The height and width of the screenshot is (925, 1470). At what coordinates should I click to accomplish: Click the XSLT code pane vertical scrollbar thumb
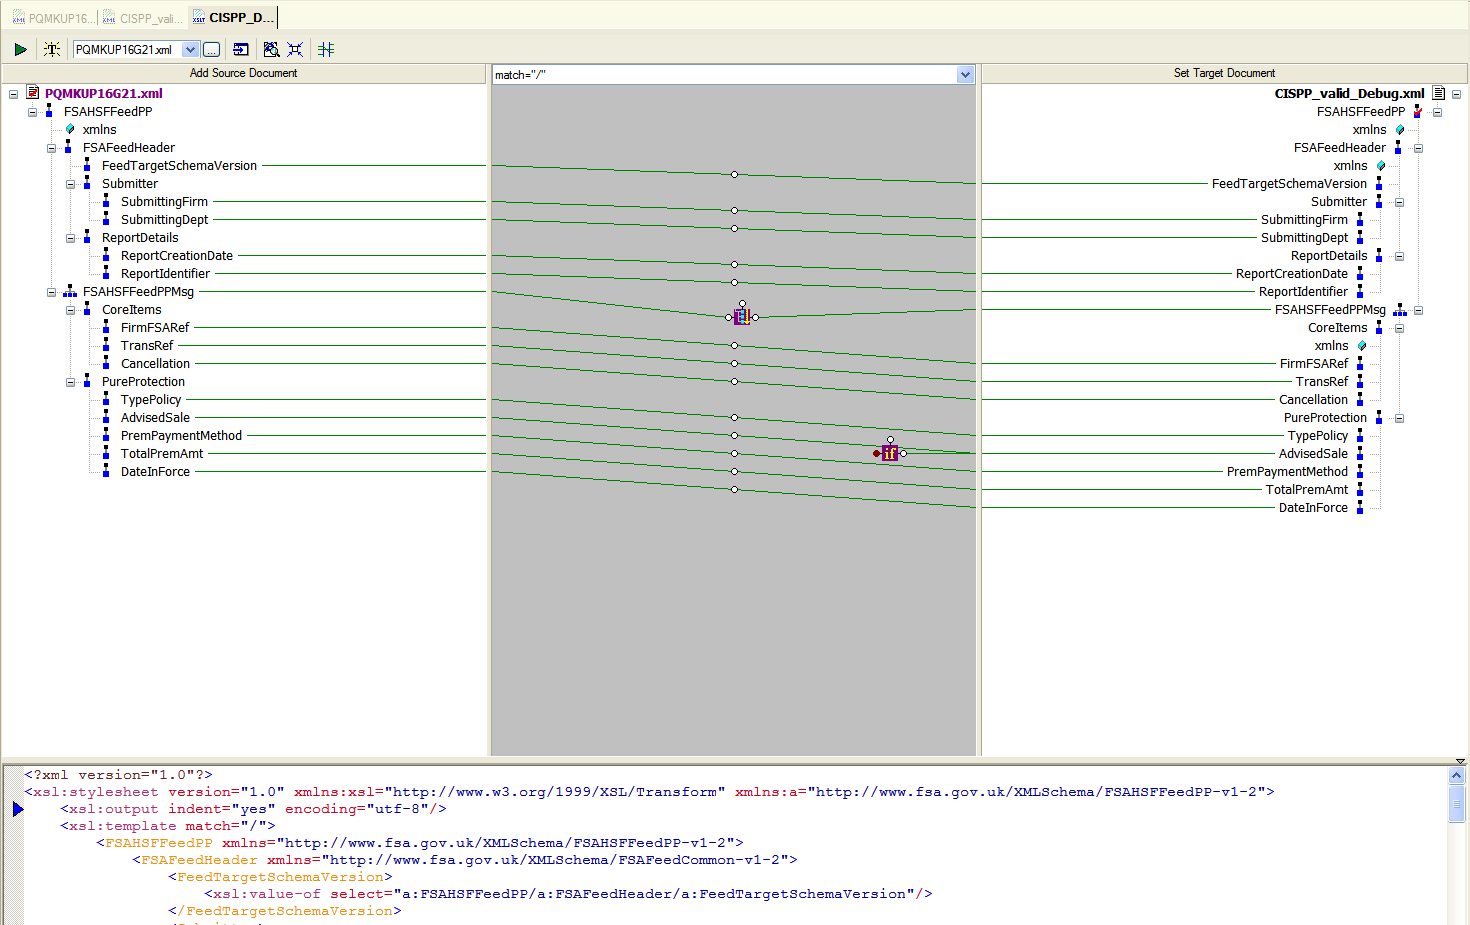[x=1456, y=803]
